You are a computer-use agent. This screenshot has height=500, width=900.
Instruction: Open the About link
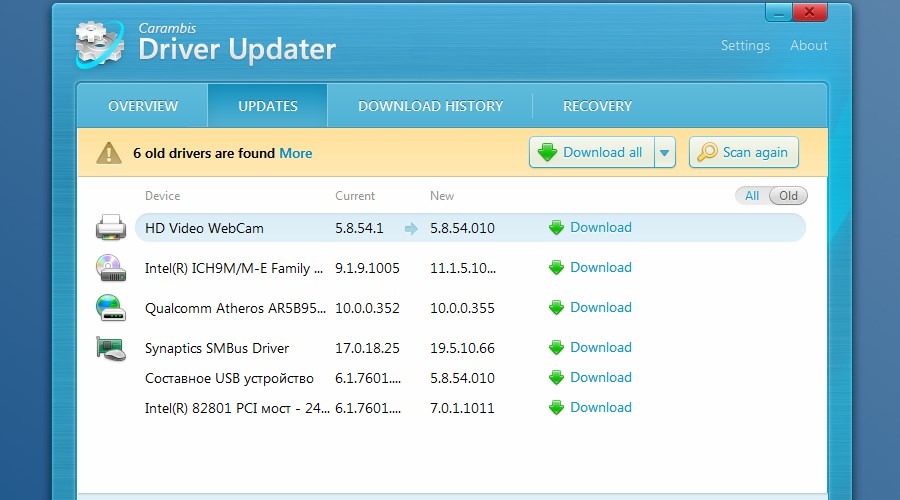click(x=809, y=45)
